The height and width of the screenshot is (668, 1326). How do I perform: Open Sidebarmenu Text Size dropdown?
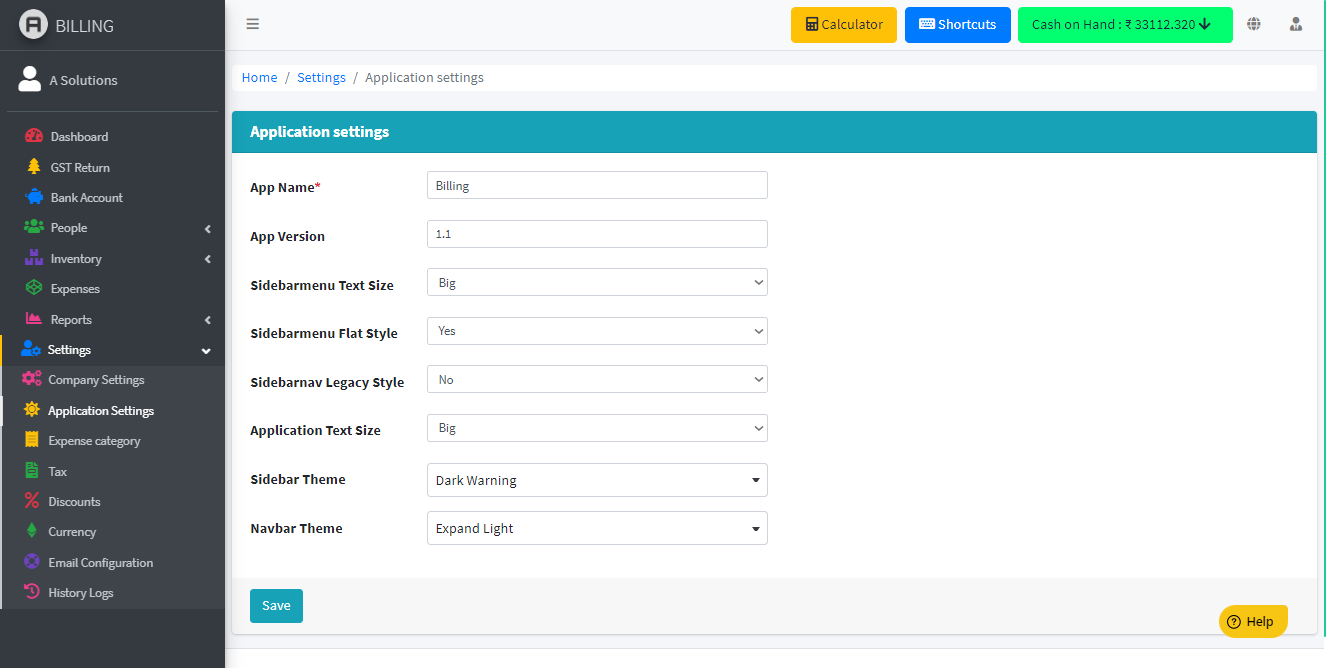(x=597, y=283)
